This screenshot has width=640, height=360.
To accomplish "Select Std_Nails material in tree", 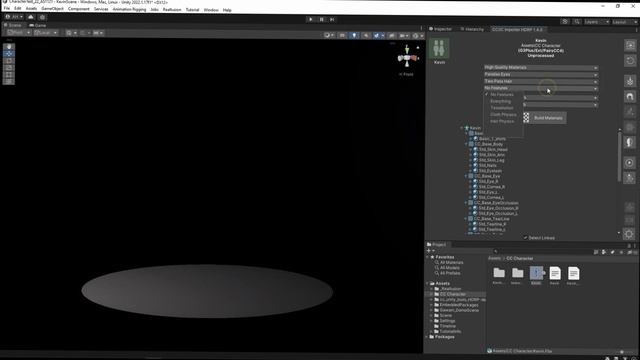I will pos(488,165).
